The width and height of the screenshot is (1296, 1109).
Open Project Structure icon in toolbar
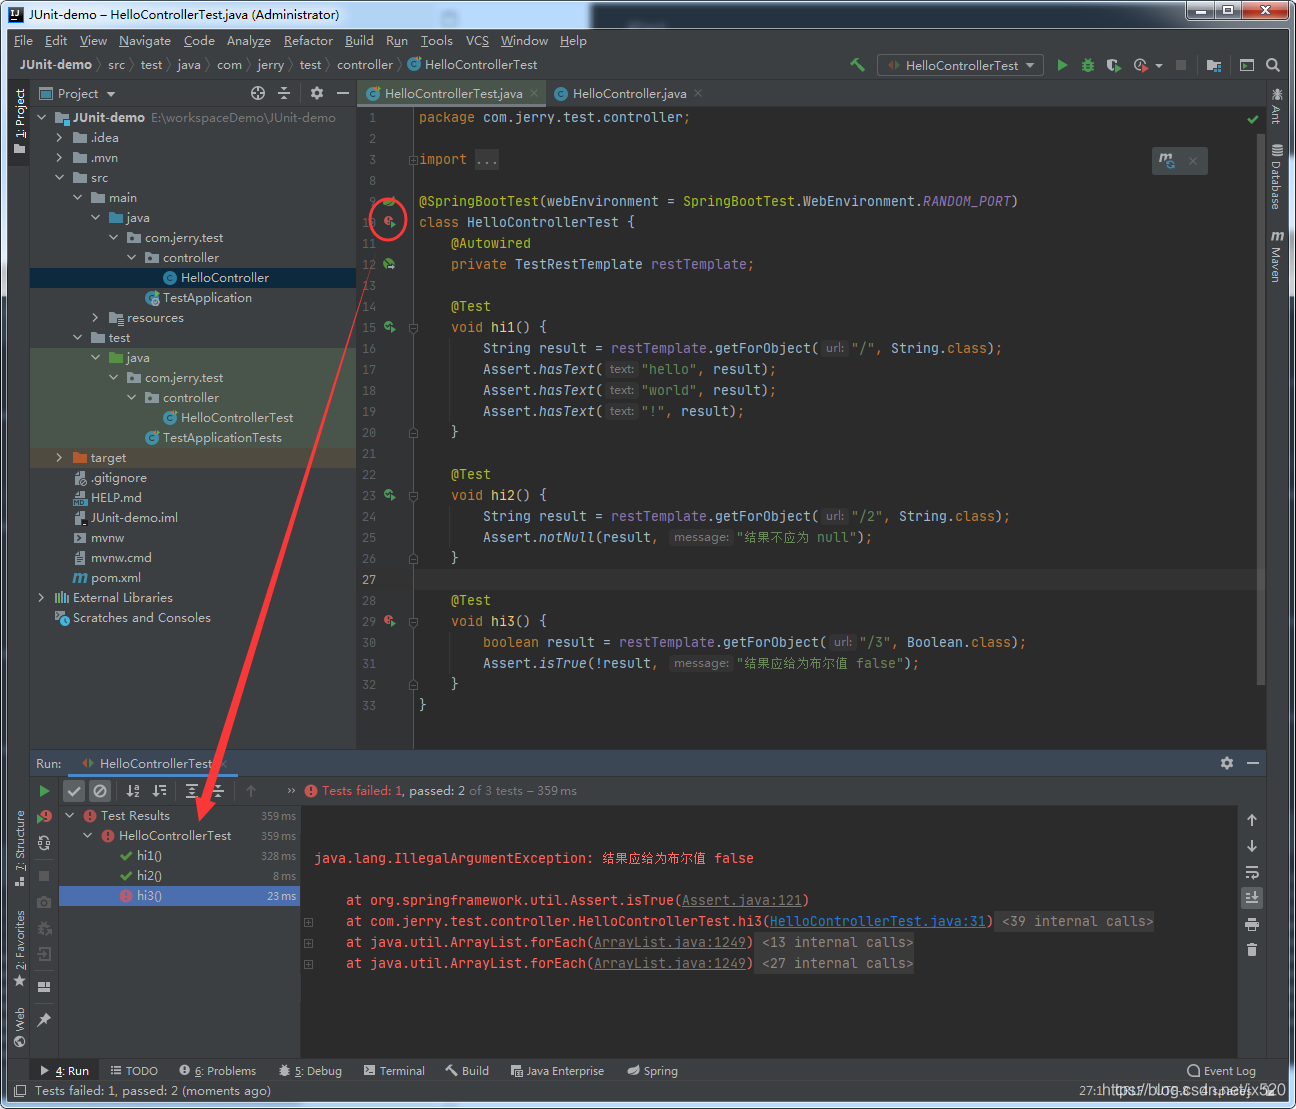(x=1214, y=65)
